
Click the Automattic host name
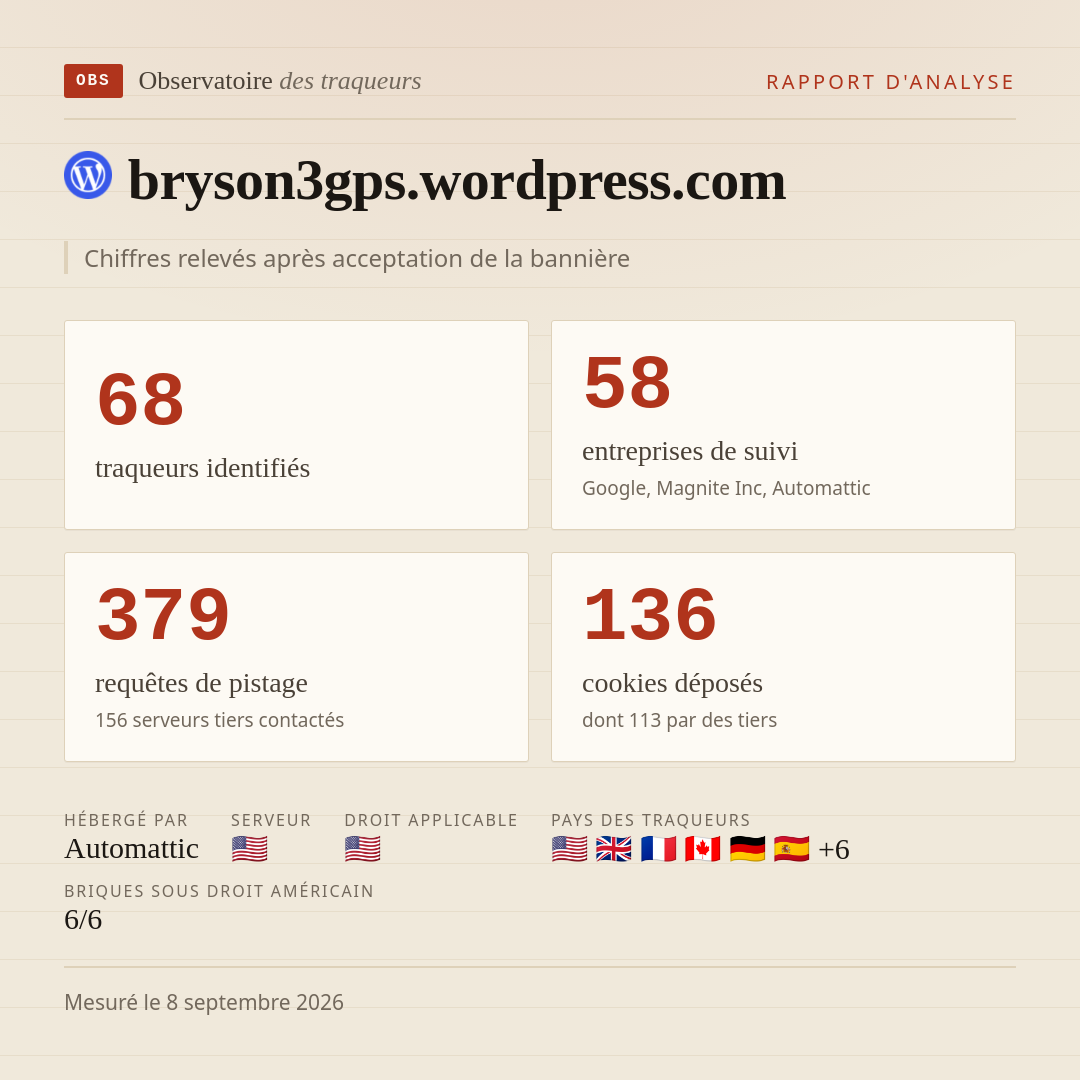pyautogui.click(x=132, y=849)
